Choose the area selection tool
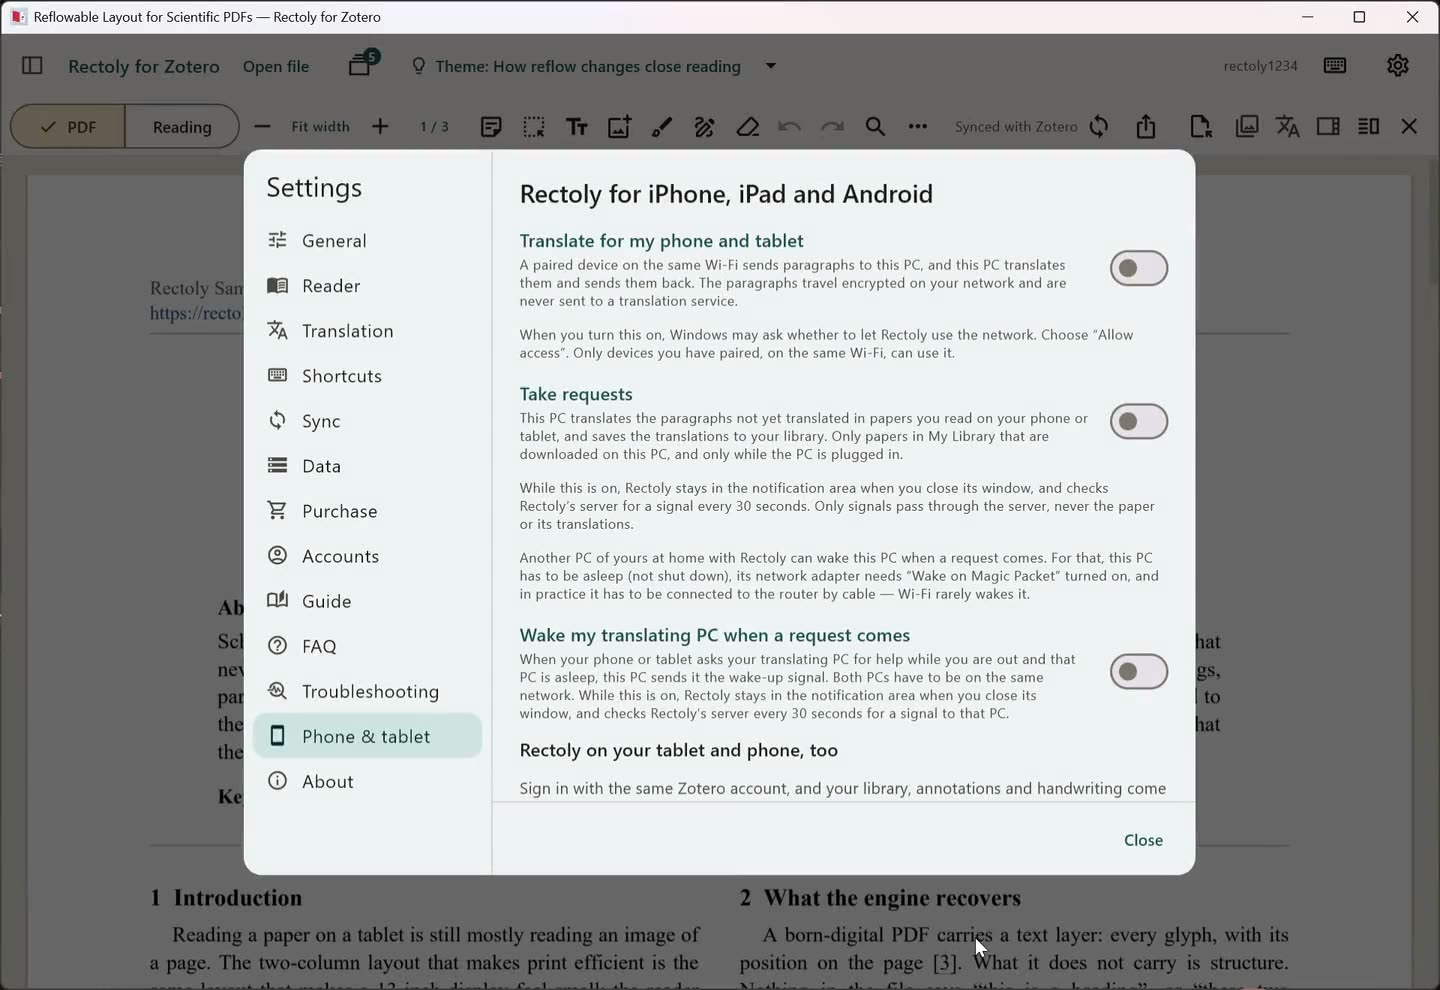This screenshot has width=1440, height=990. click(534, 127)
